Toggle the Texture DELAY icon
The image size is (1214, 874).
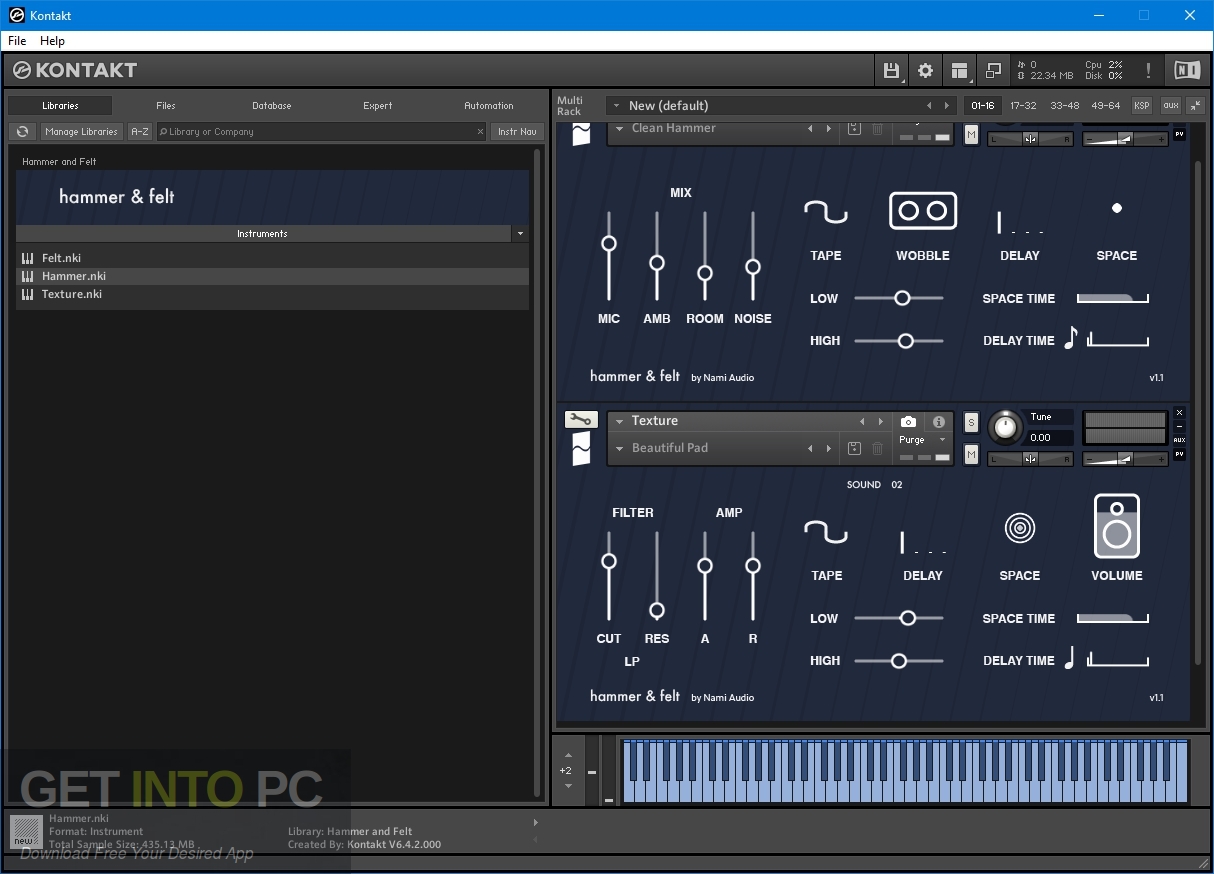(x=923, y=542)
